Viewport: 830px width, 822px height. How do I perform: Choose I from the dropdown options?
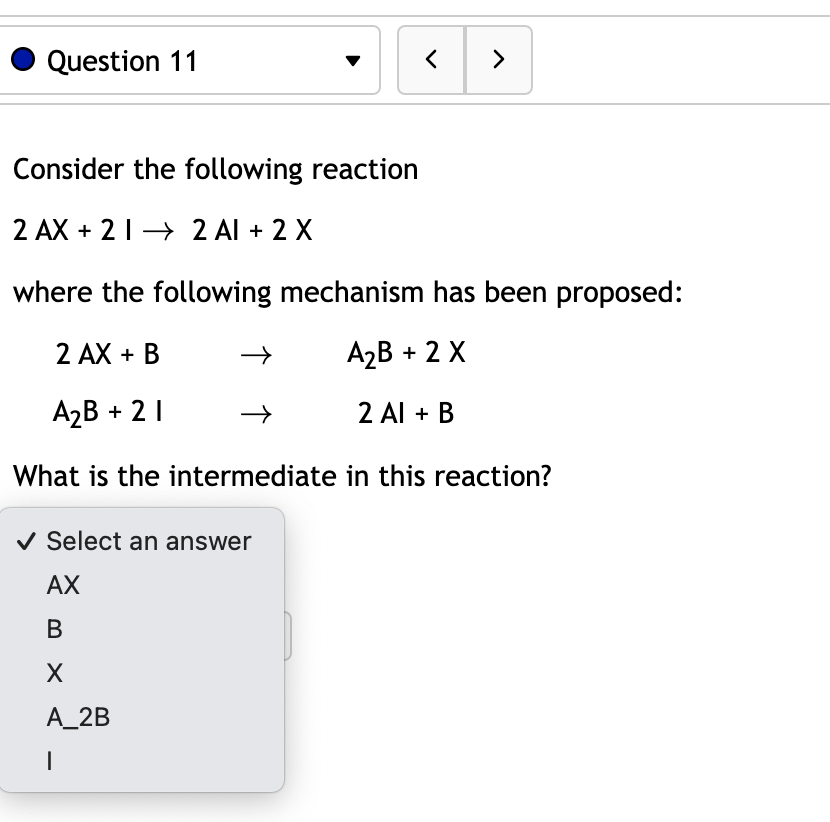[48, 760]
